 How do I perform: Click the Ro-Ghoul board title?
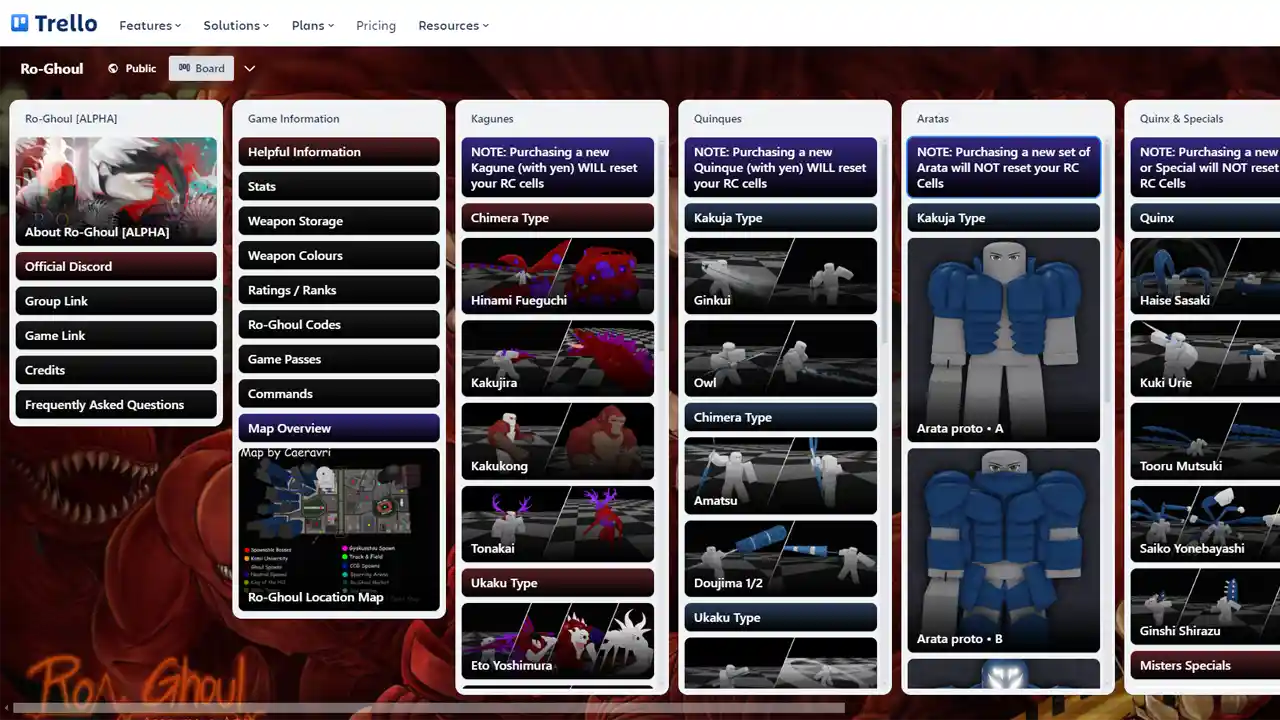click(x=52, y=68)
